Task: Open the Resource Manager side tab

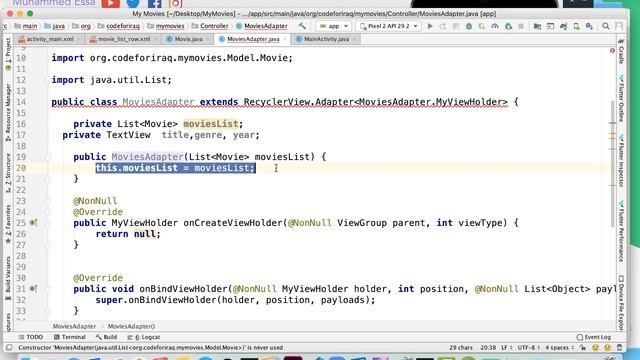Action: [x=8, y=113]
